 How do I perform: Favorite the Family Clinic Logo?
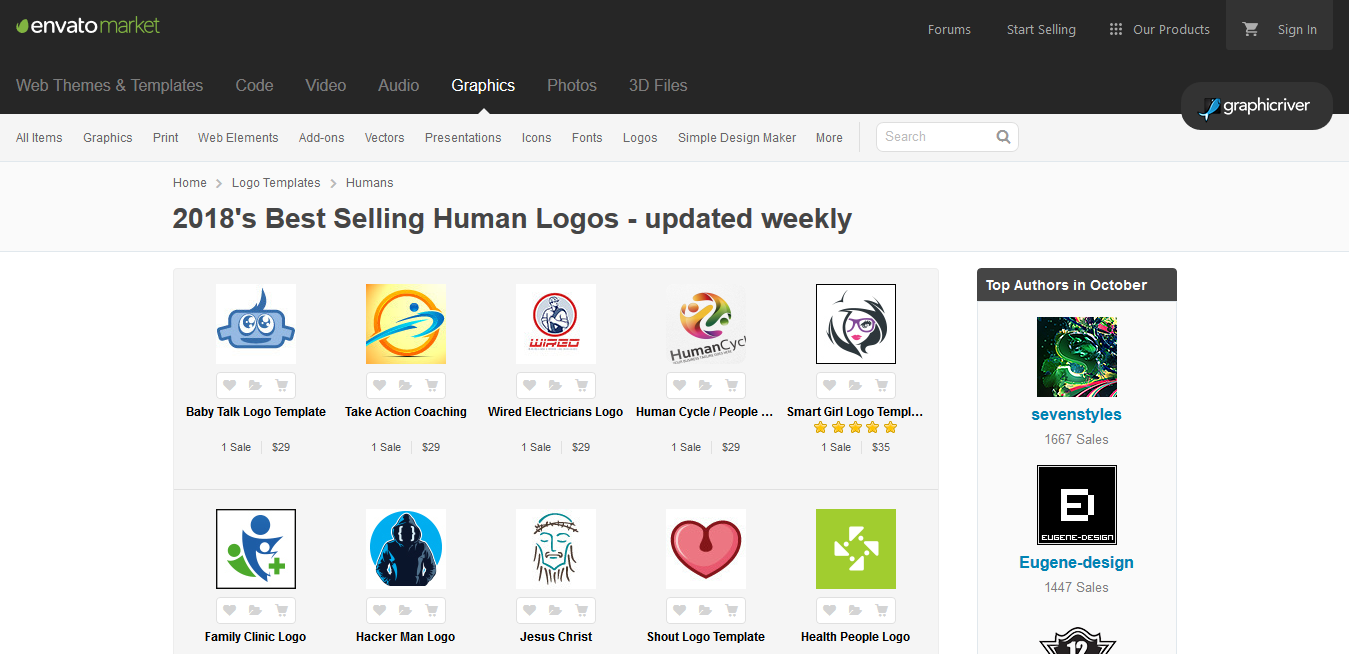pyautogui.click(x=230, y=611)
